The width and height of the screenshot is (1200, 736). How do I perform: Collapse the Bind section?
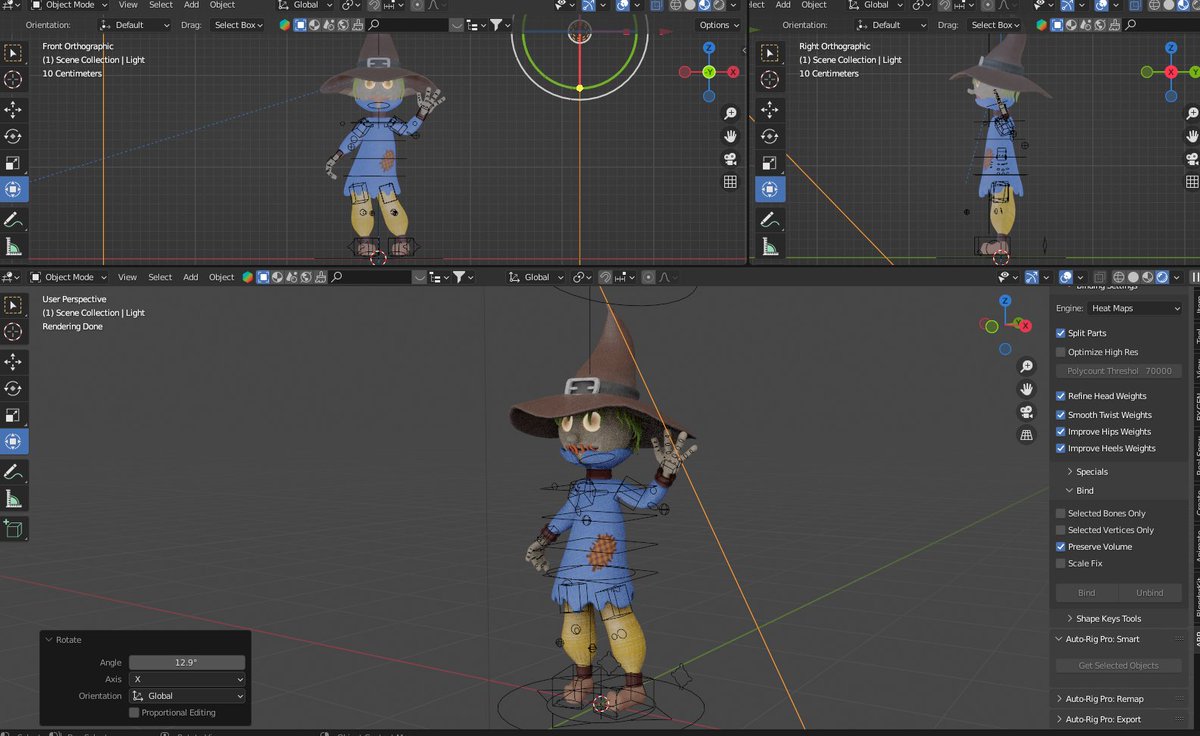click(x=1080, y=491)
